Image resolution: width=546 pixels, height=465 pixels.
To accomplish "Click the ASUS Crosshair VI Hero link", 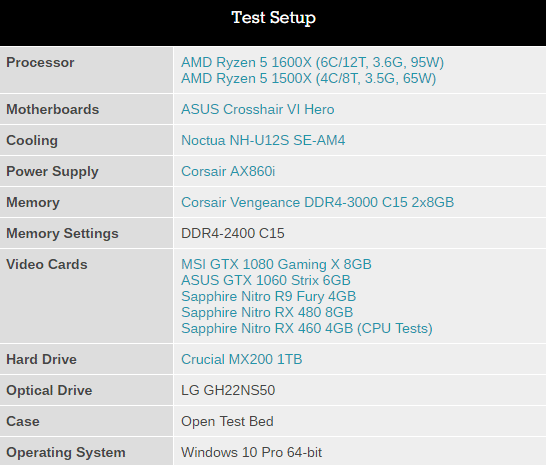I will 258,109.
